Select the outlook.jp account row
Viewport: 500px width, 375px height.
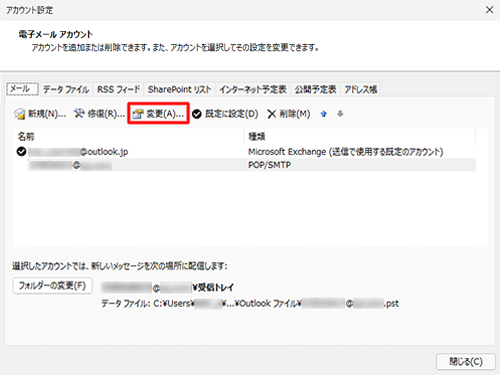pos(244,152)
